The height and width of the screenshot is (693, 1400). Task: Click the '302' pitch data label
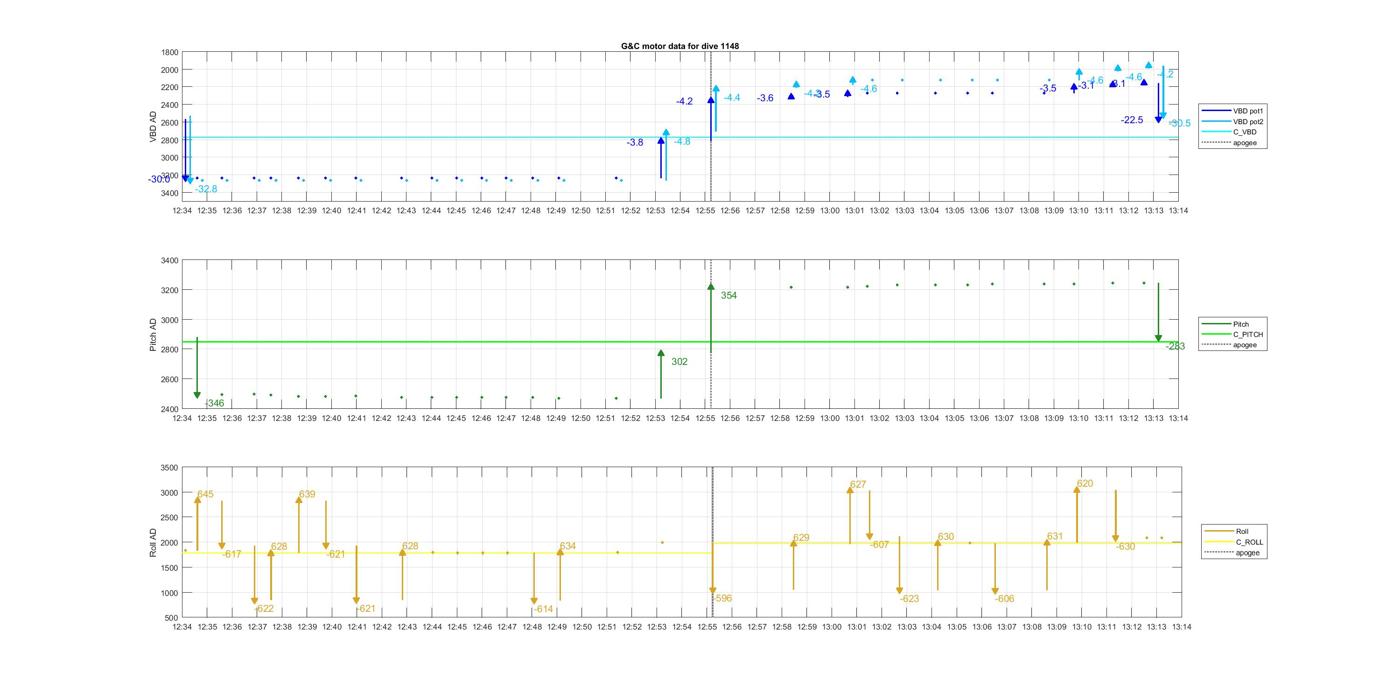coord(679,362)
